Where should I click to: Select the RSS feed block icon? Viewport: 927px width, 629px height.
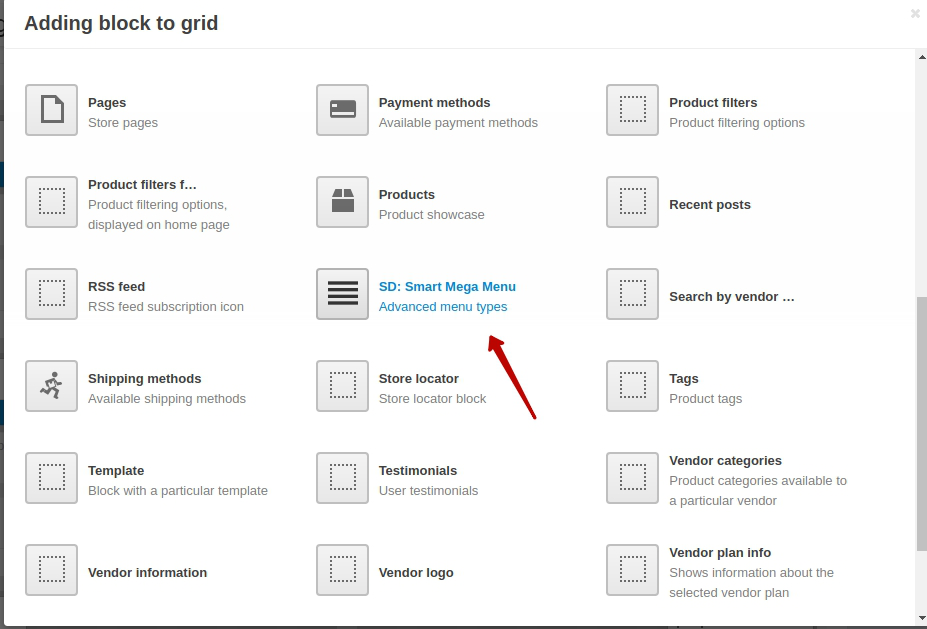tap(51, 294)
